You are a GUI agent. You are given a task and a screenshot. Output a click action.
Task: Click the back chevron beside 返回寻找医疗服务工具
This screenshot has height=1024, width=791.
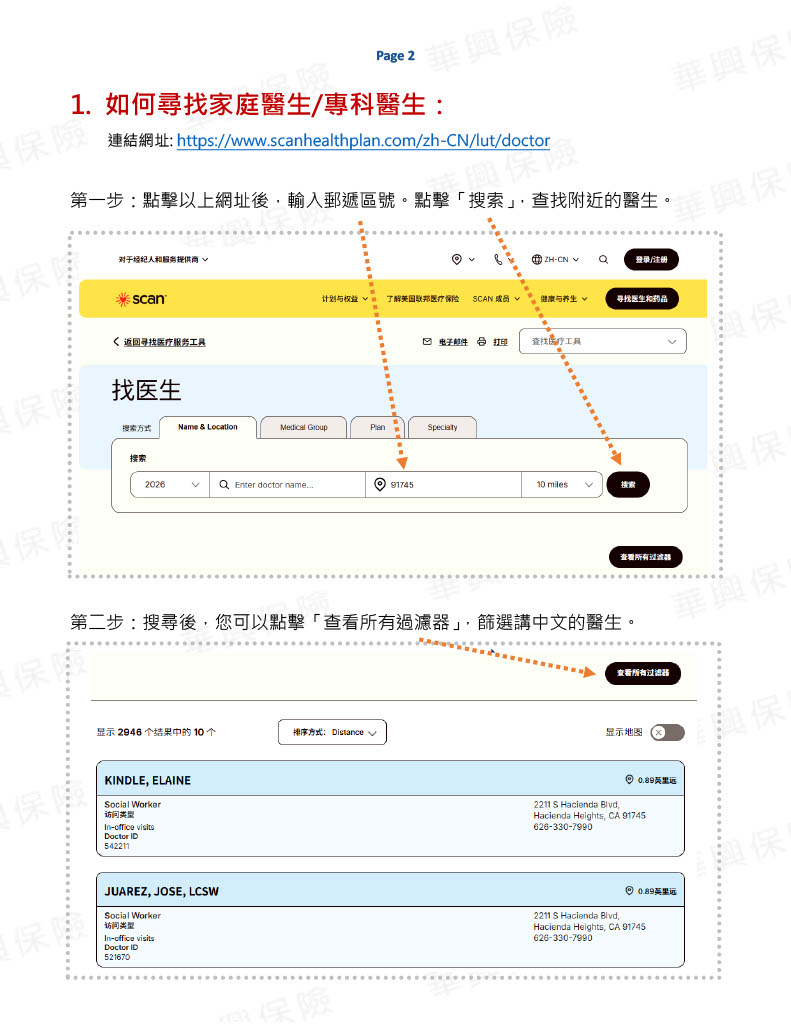(116, 342)
